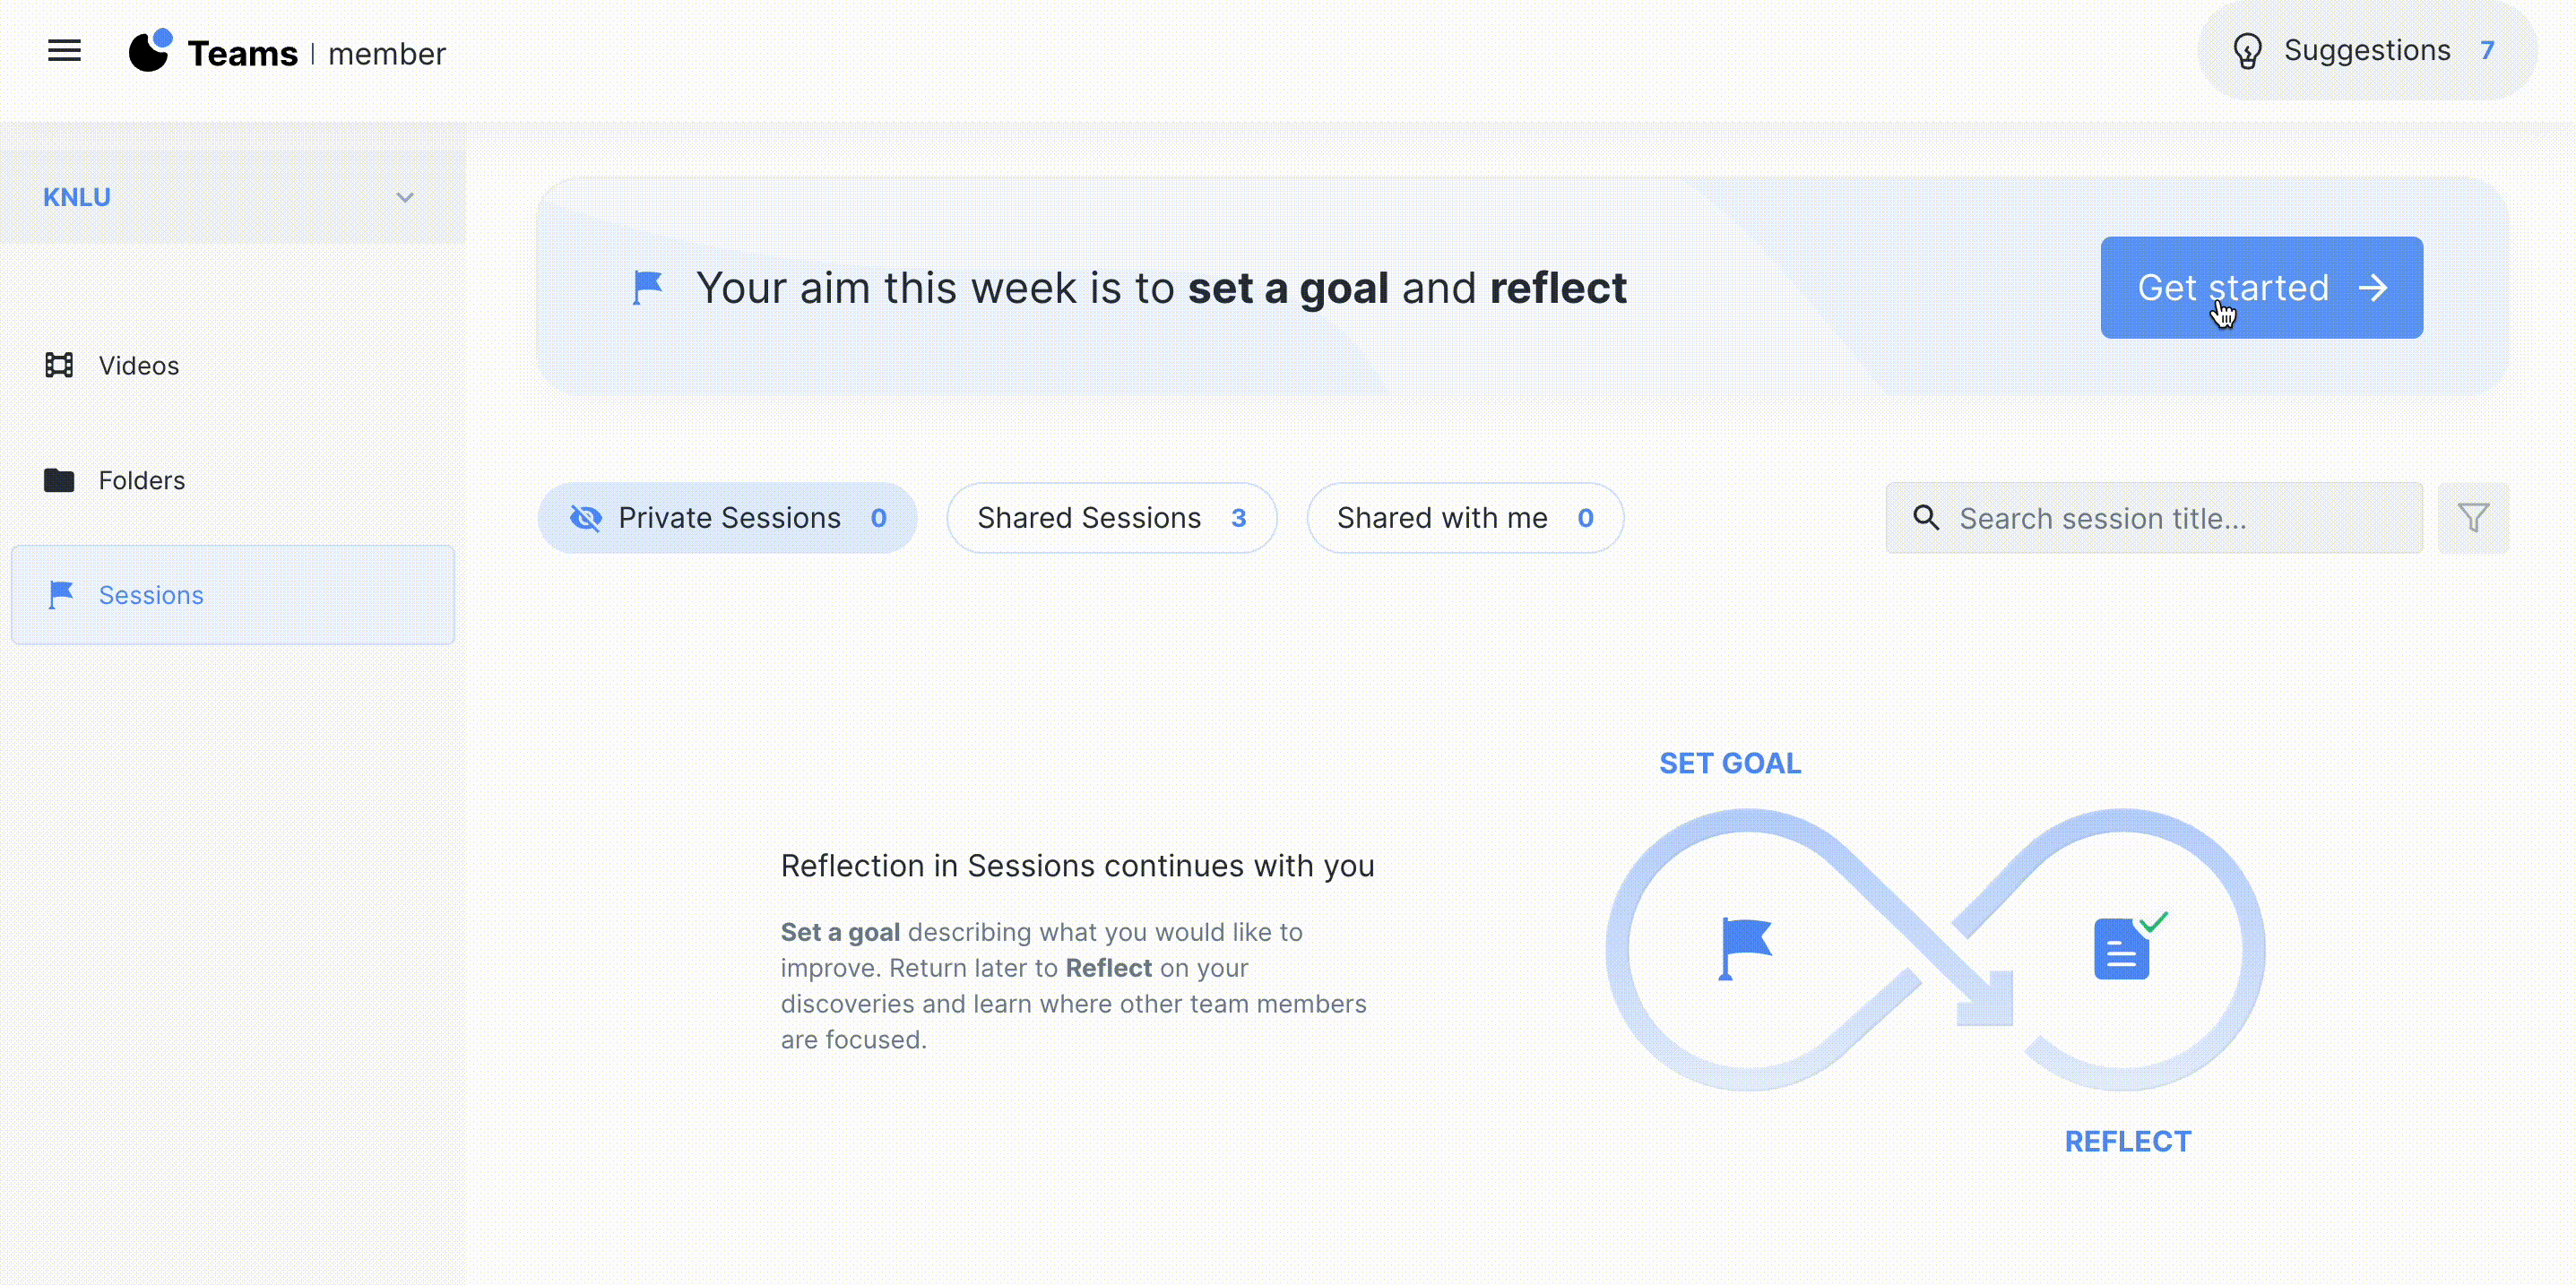Click the Set Goal flag illustration

tap(1745, 948)
